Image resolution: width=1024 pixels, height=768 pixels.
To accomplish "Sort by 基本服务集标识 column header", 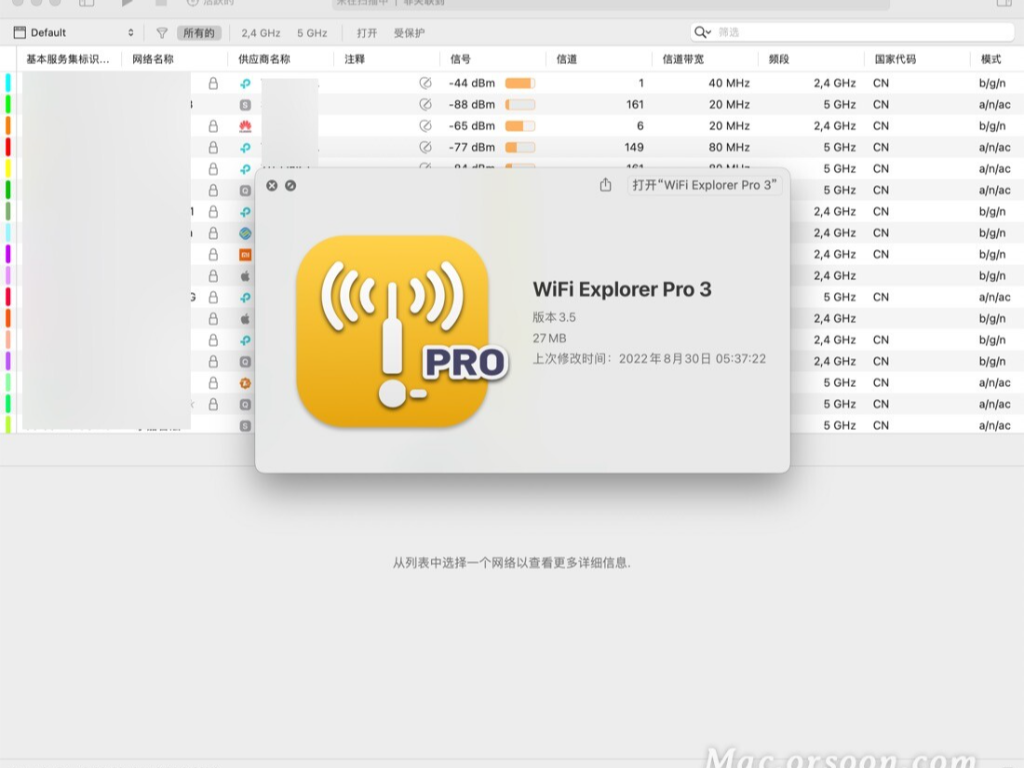I will (x=68, y=59).
